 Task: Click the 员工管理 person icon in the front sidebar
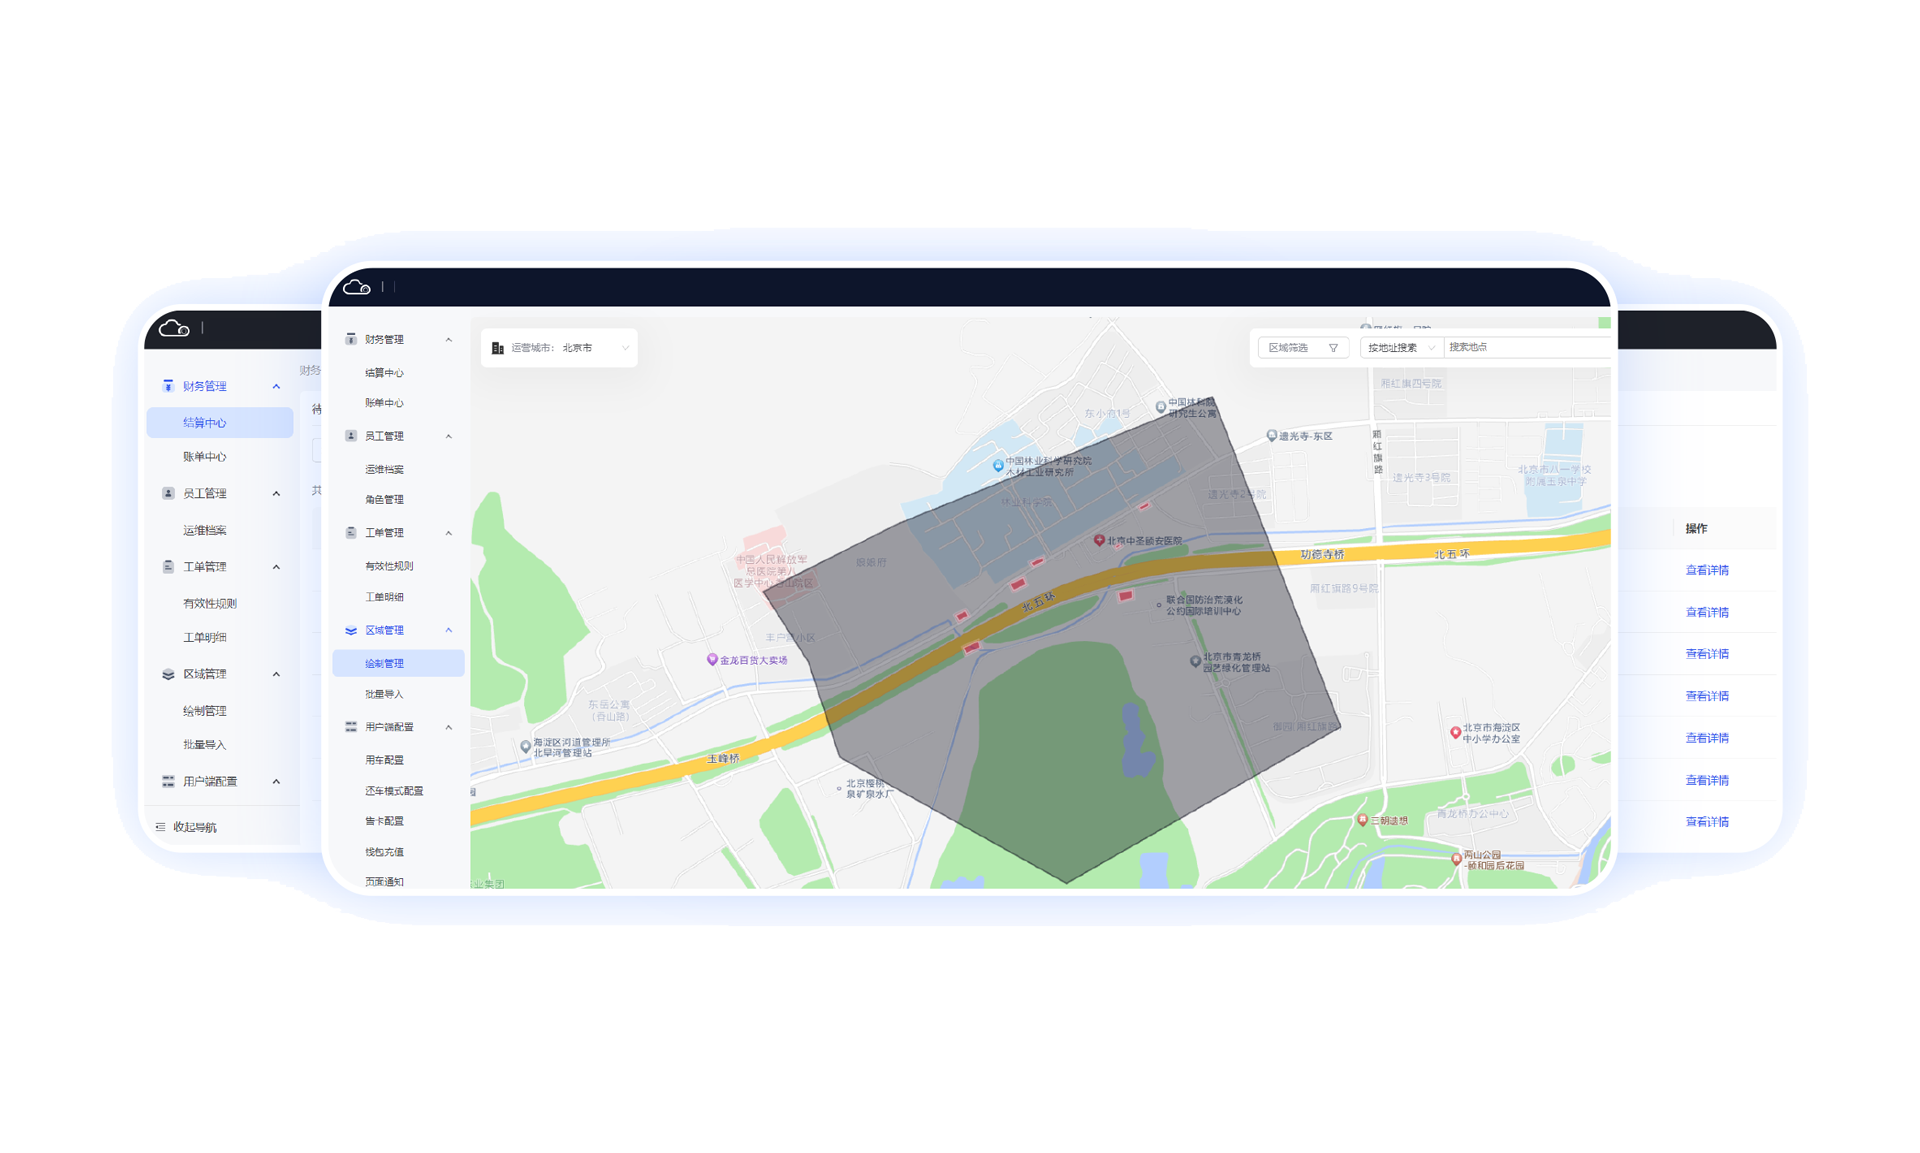pos(351,436)
